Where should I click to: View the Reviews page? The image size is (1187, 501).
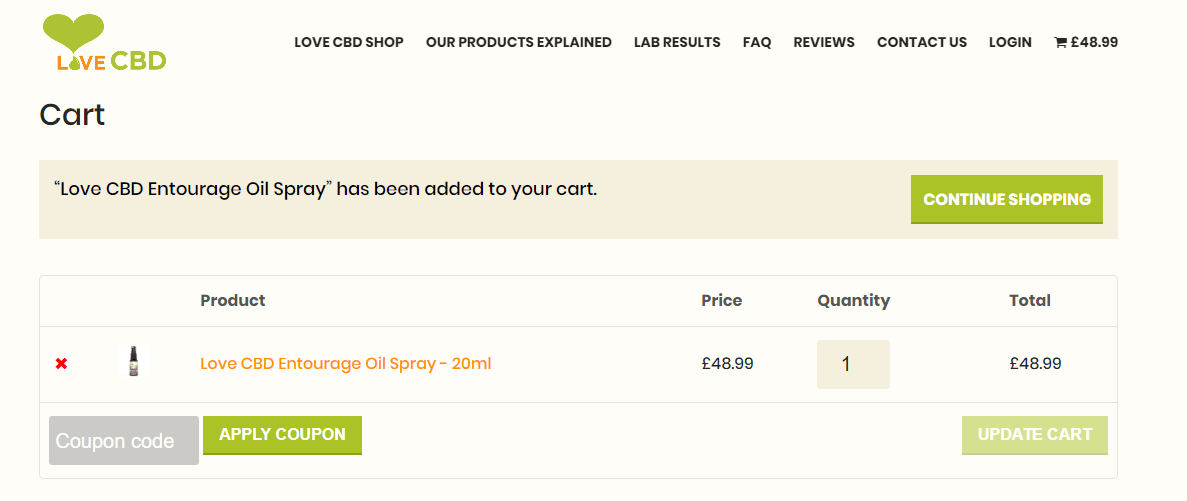point(824,42)
